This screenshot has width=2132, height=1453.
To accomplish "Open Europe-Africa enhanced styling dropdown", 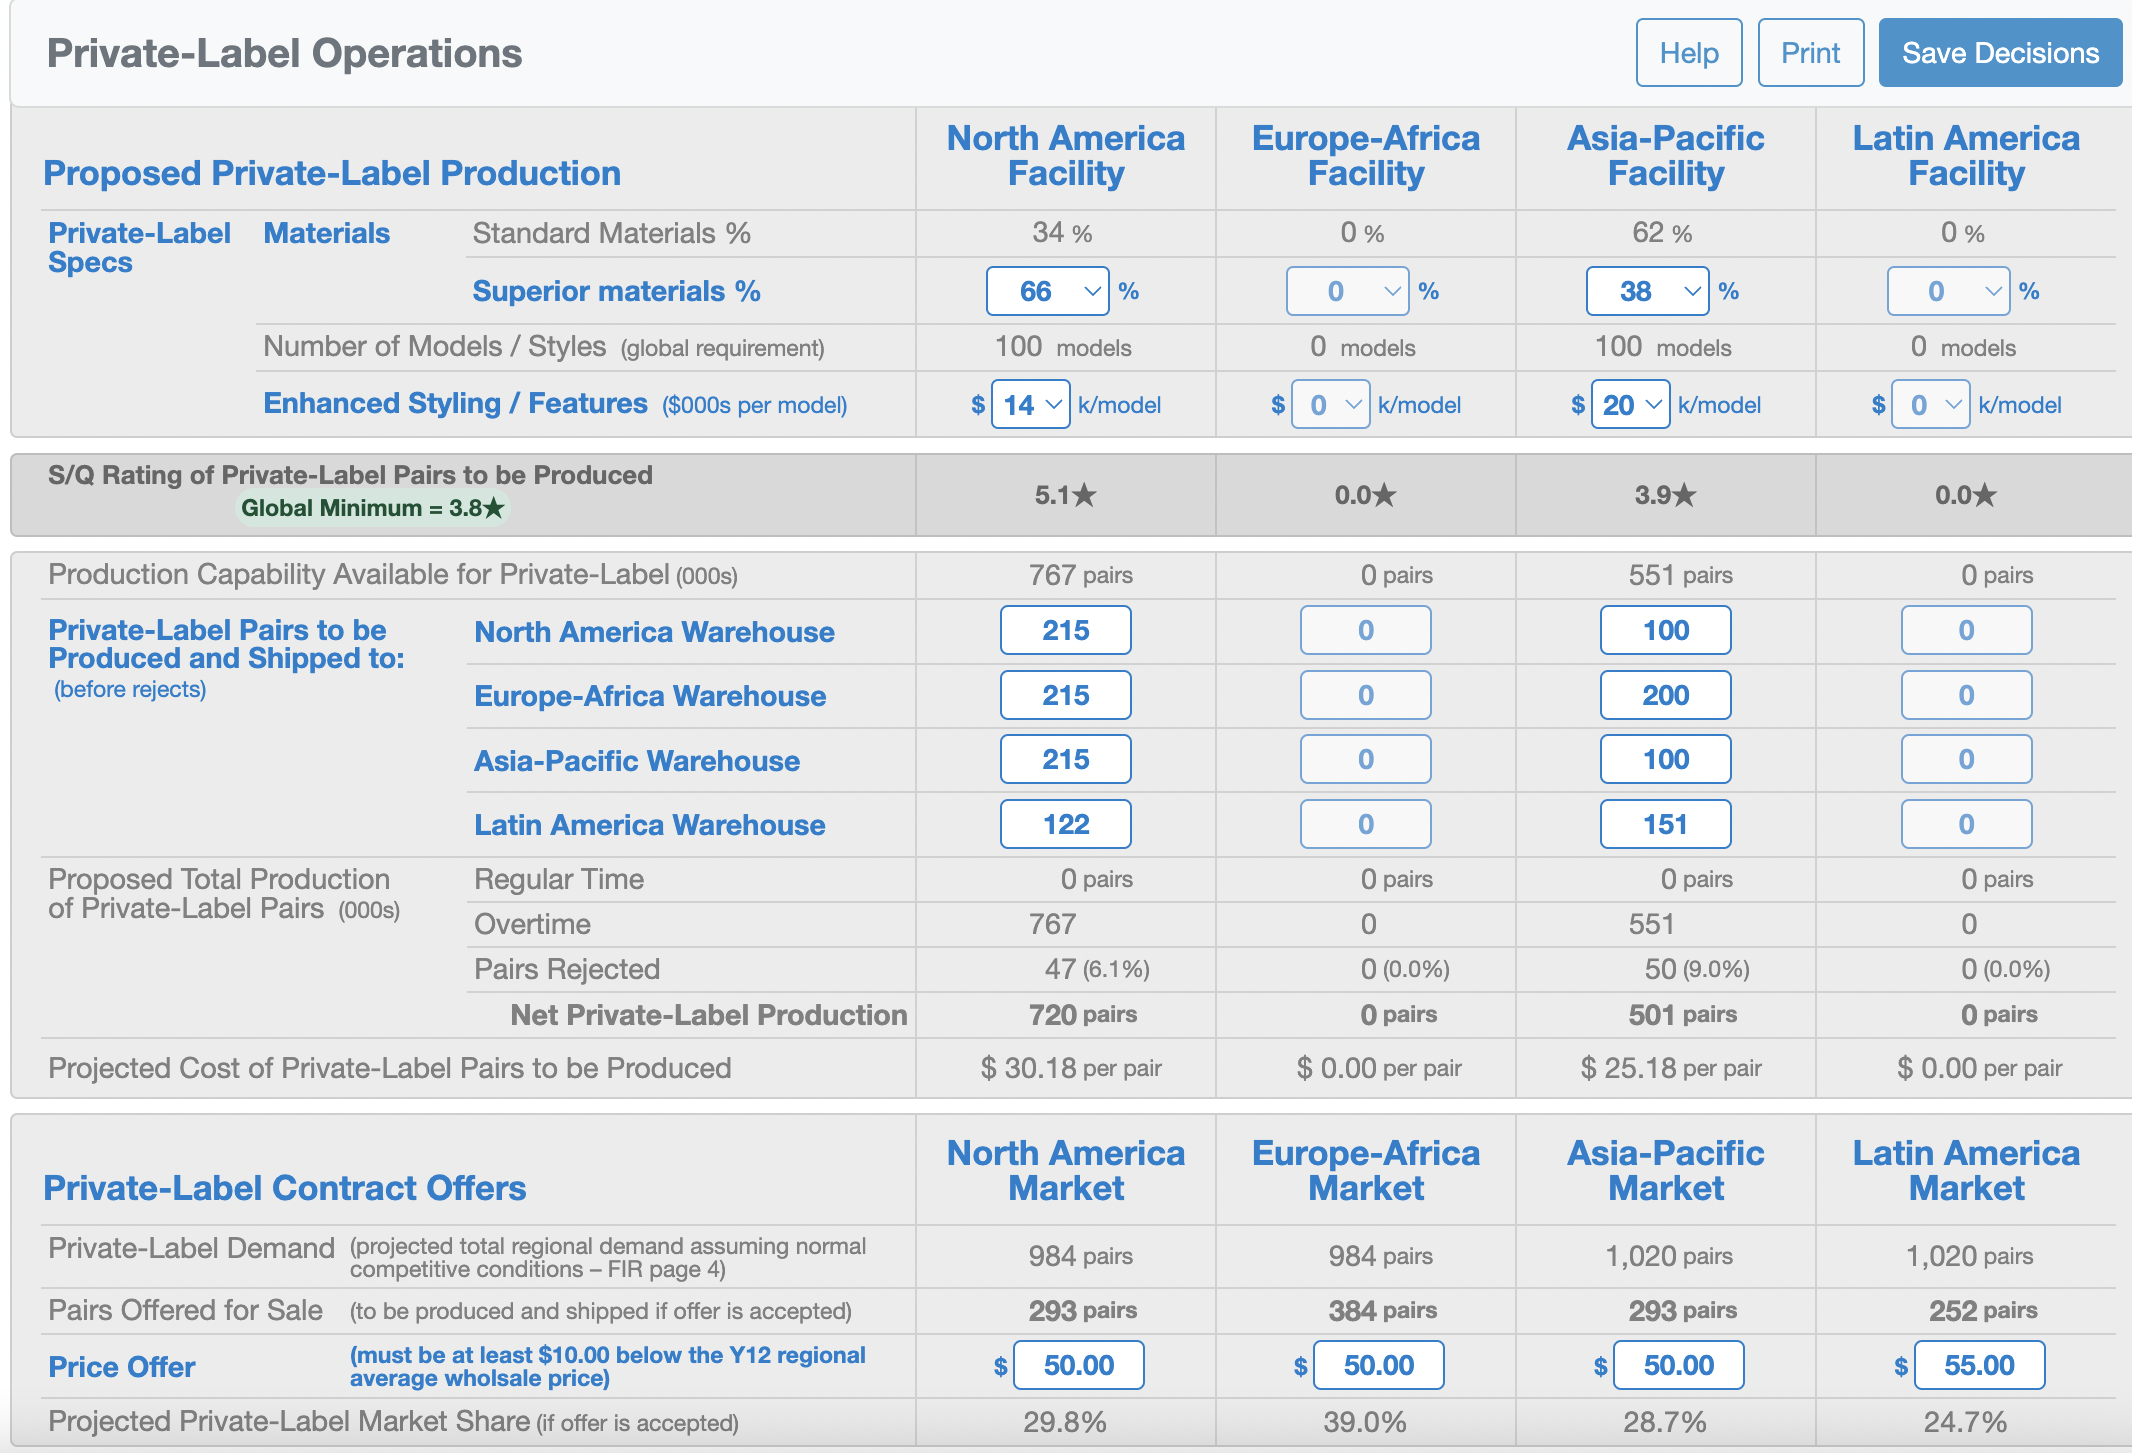I will click(1330, 405).
